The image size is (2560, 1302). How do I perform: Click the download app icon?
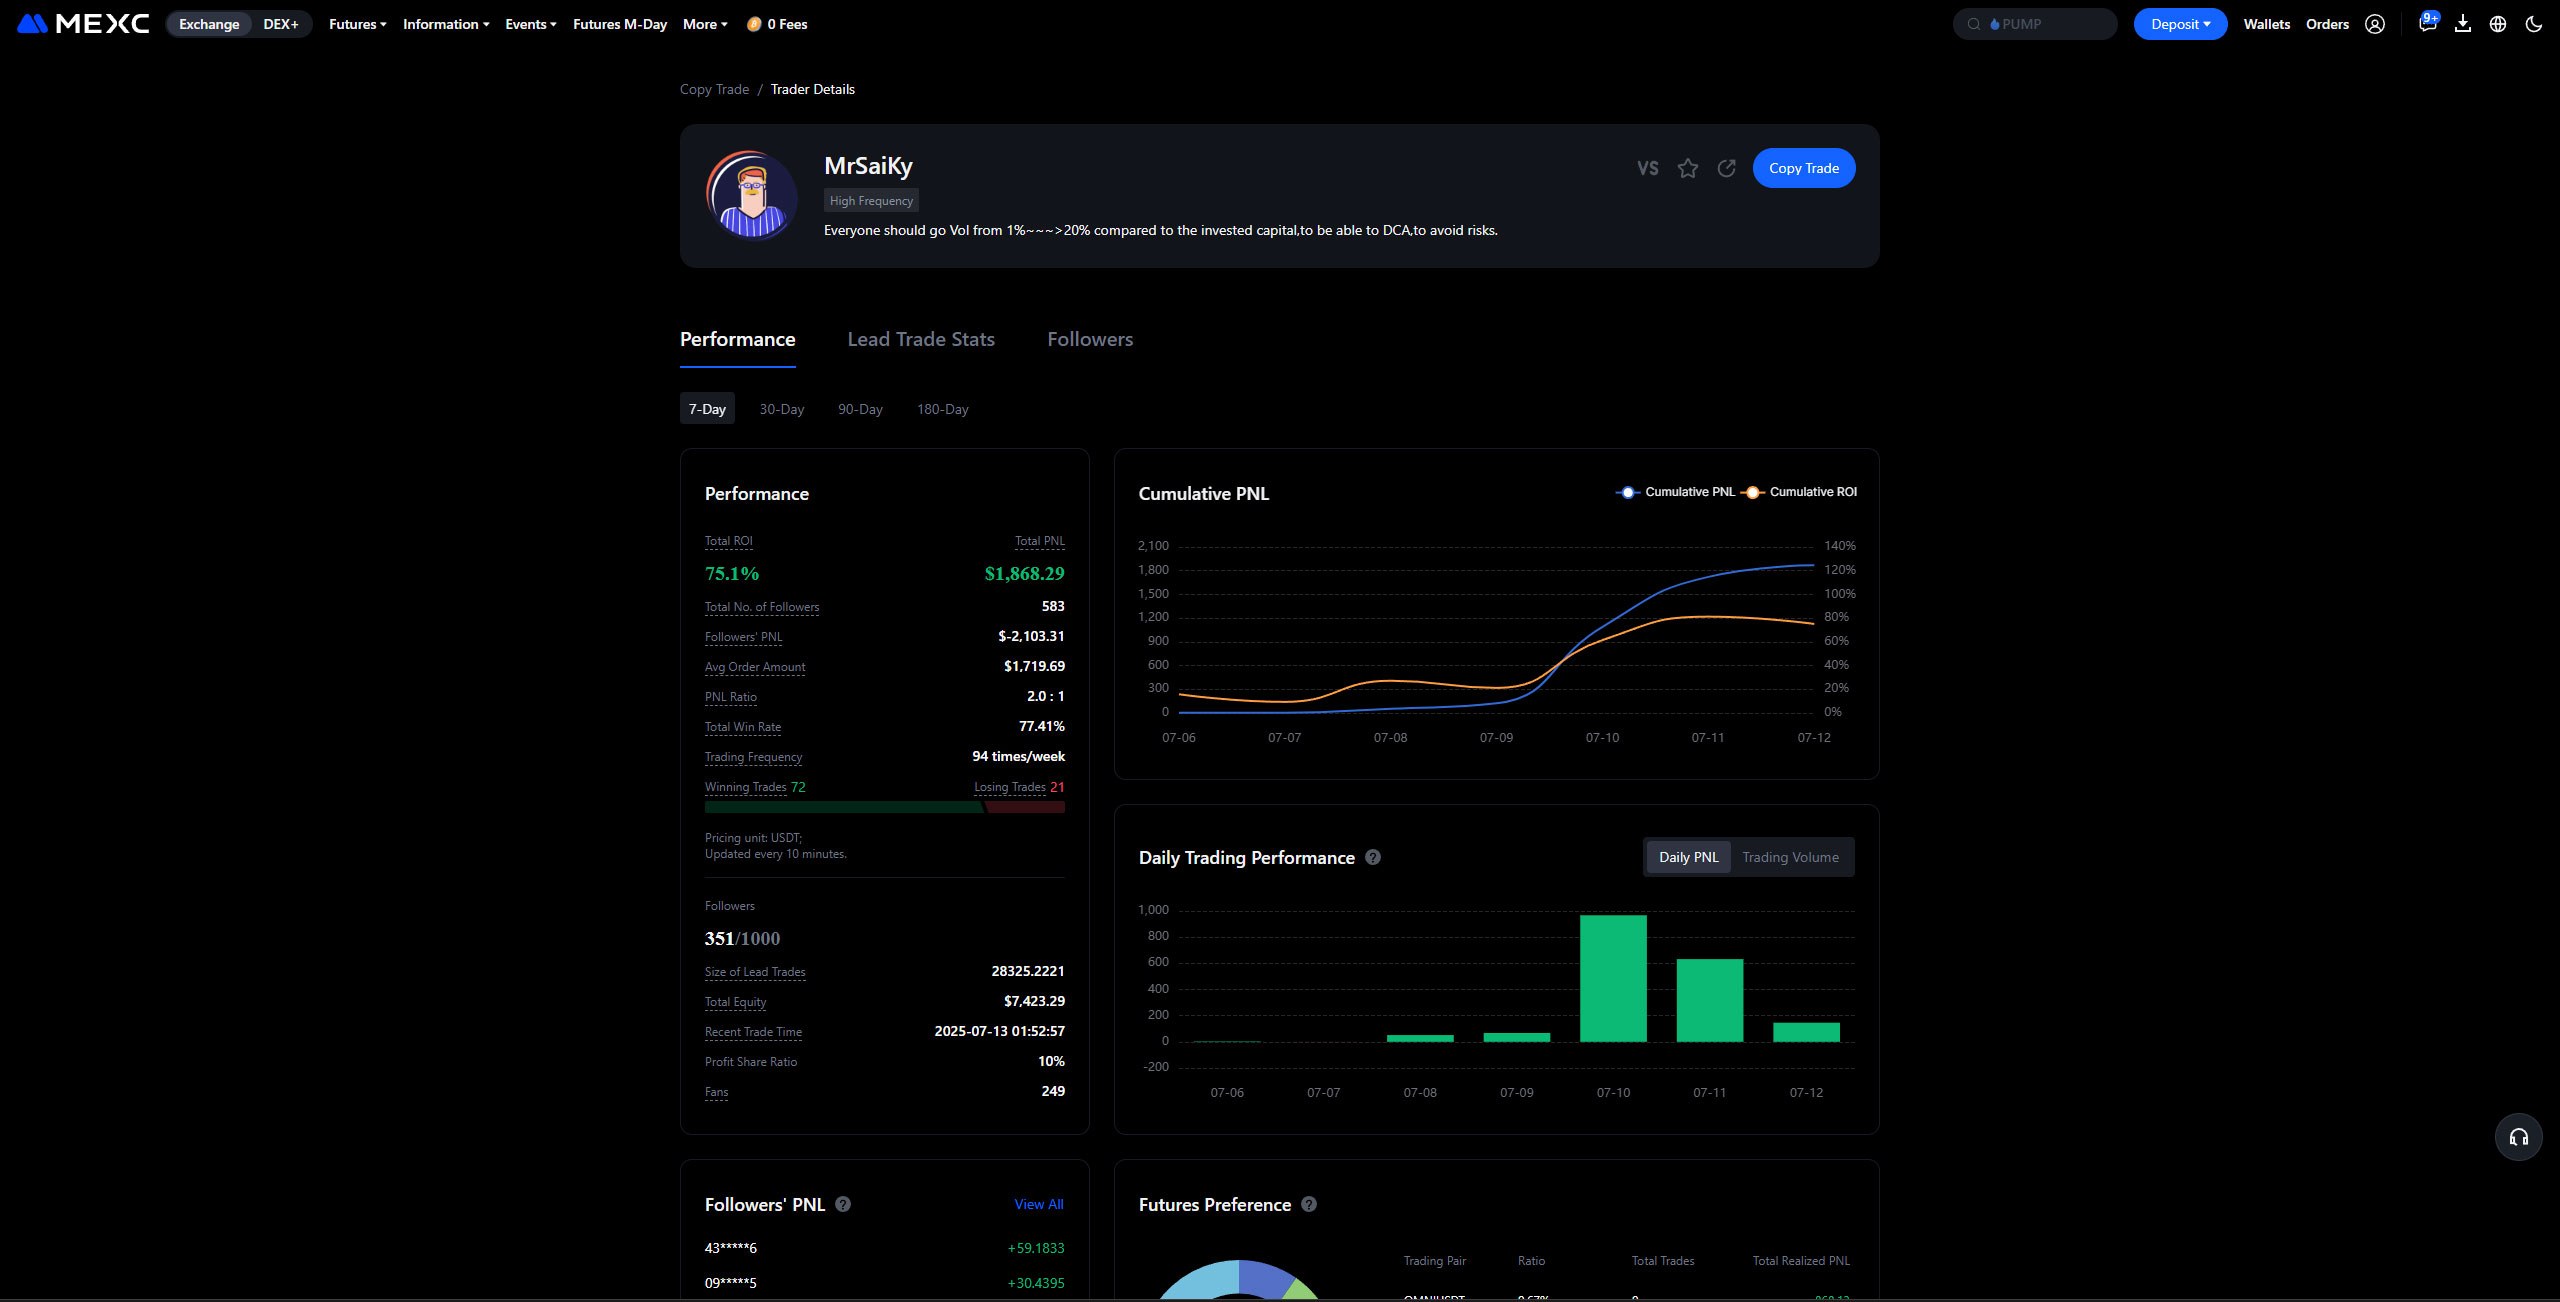[x=2463, y=24]
